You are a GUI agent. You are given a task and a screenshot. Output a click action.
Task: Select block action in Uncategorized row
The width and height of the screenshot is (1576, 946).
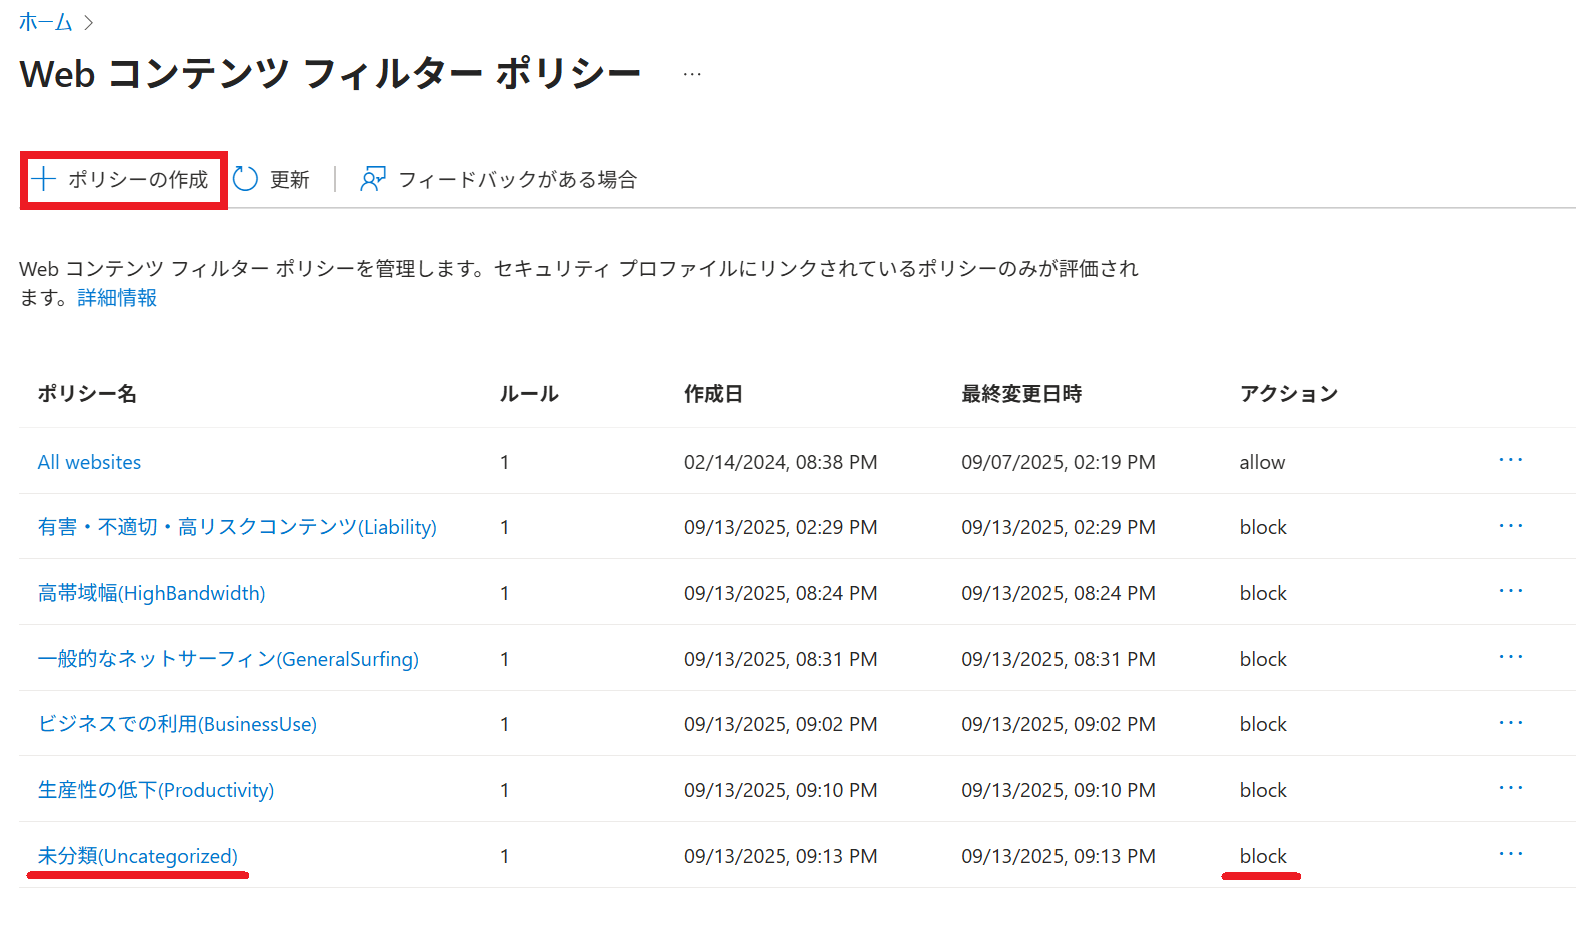click(x=1263, y=856)
